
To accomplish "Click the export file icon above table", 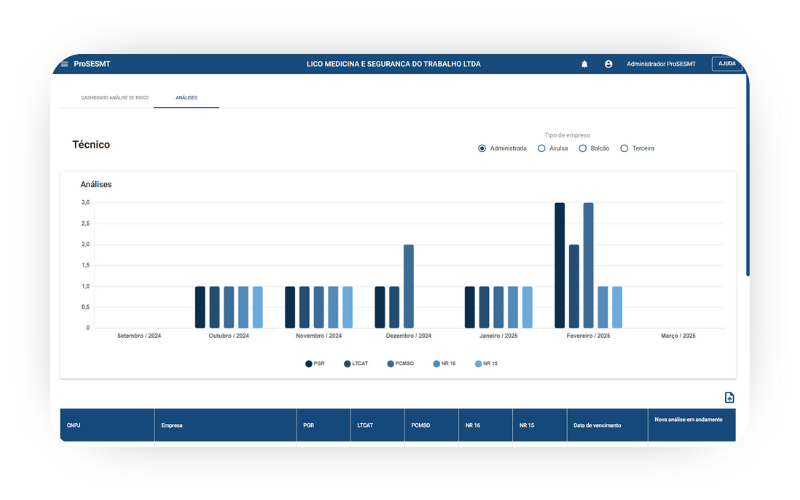I will (x=729, y=397).
